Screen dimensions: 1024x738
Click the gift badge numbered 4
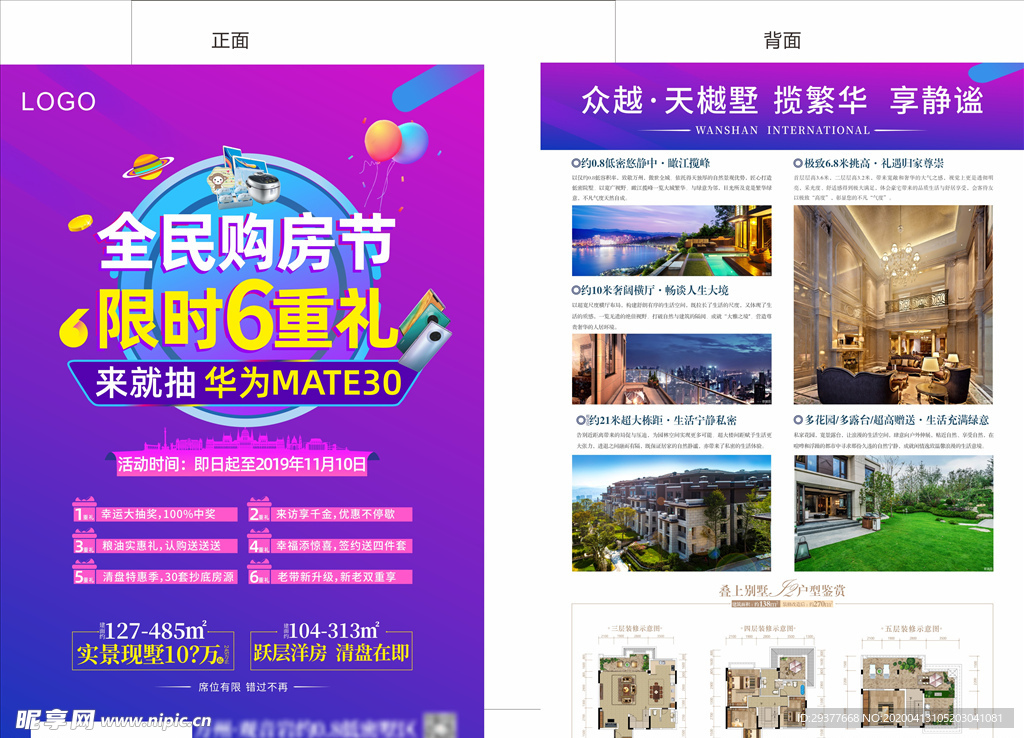[259, 542]
